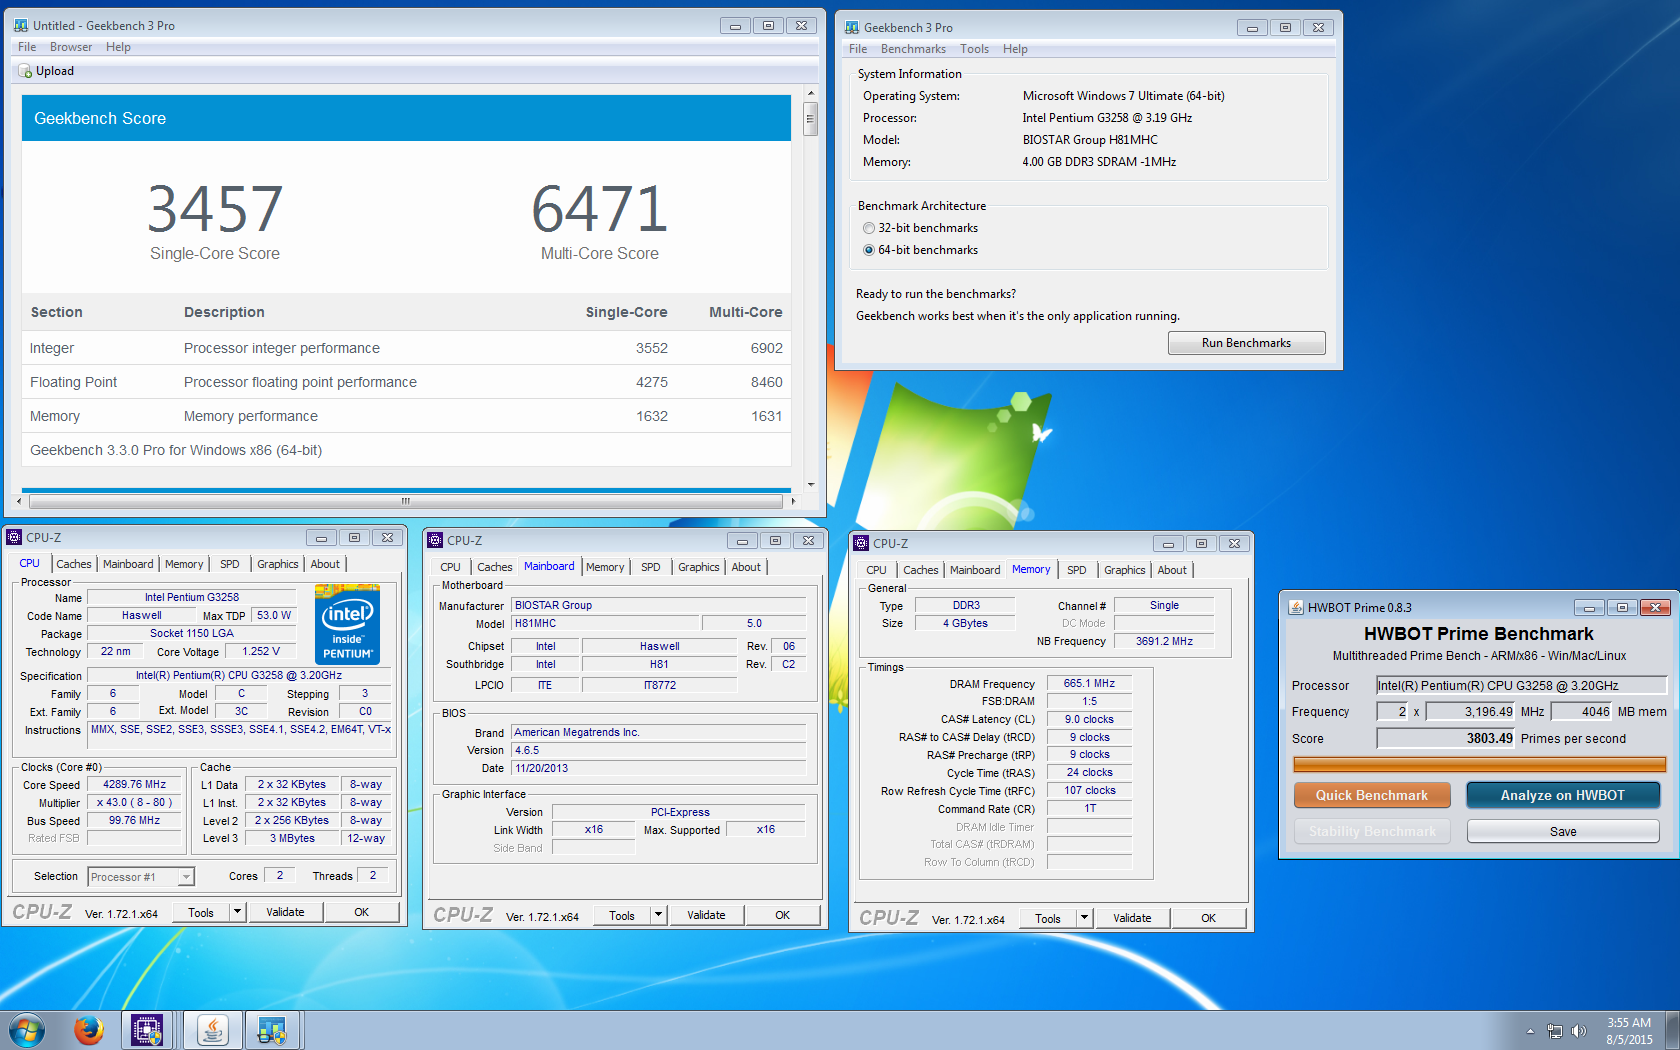The width and height of the screenshot is (1680, 1050).
Task: Open Graphics tab in CPU-Z Mainboard window
Action: (x=698, y=567)
